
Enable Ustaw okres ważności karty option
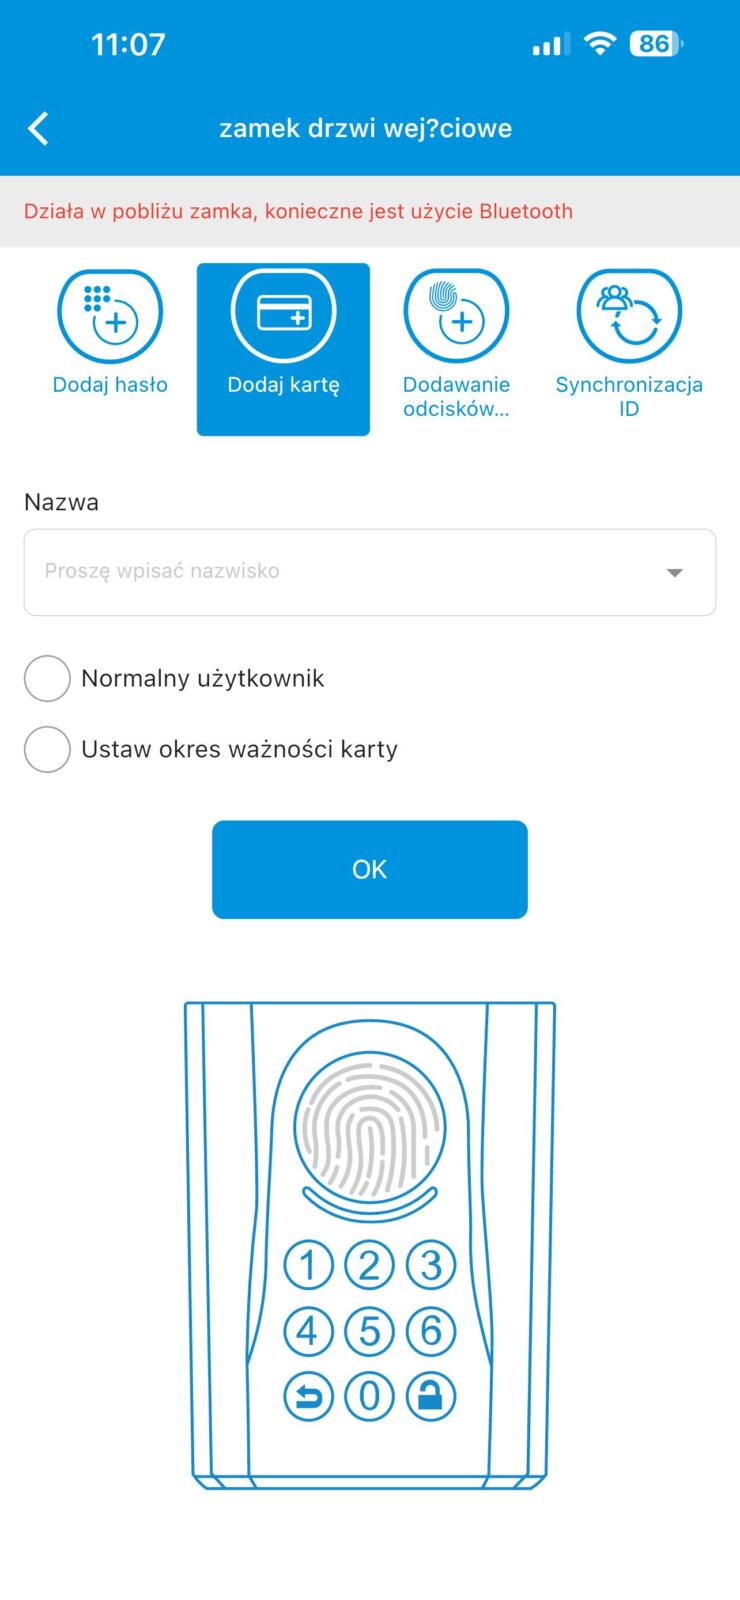tap(47, 749)
